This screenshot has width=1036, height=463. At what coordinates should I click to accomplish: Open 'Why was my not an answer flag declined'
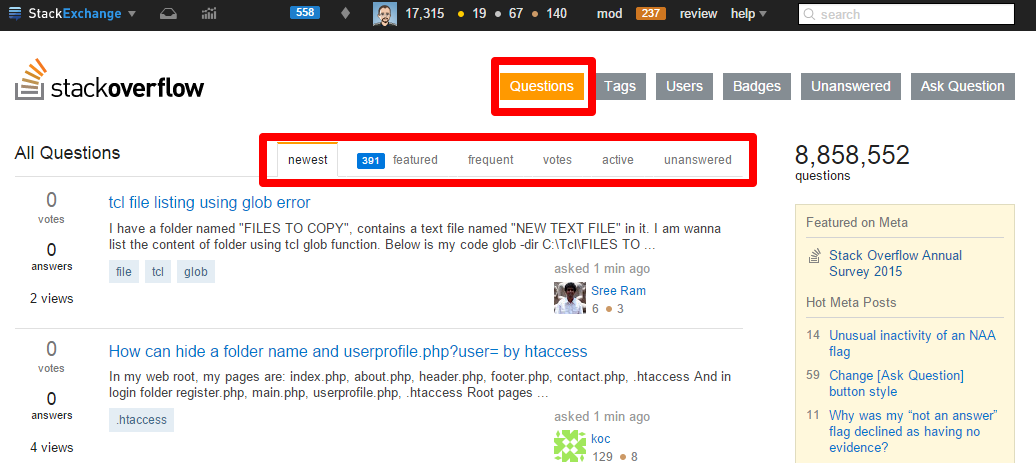tap(914, 431)
